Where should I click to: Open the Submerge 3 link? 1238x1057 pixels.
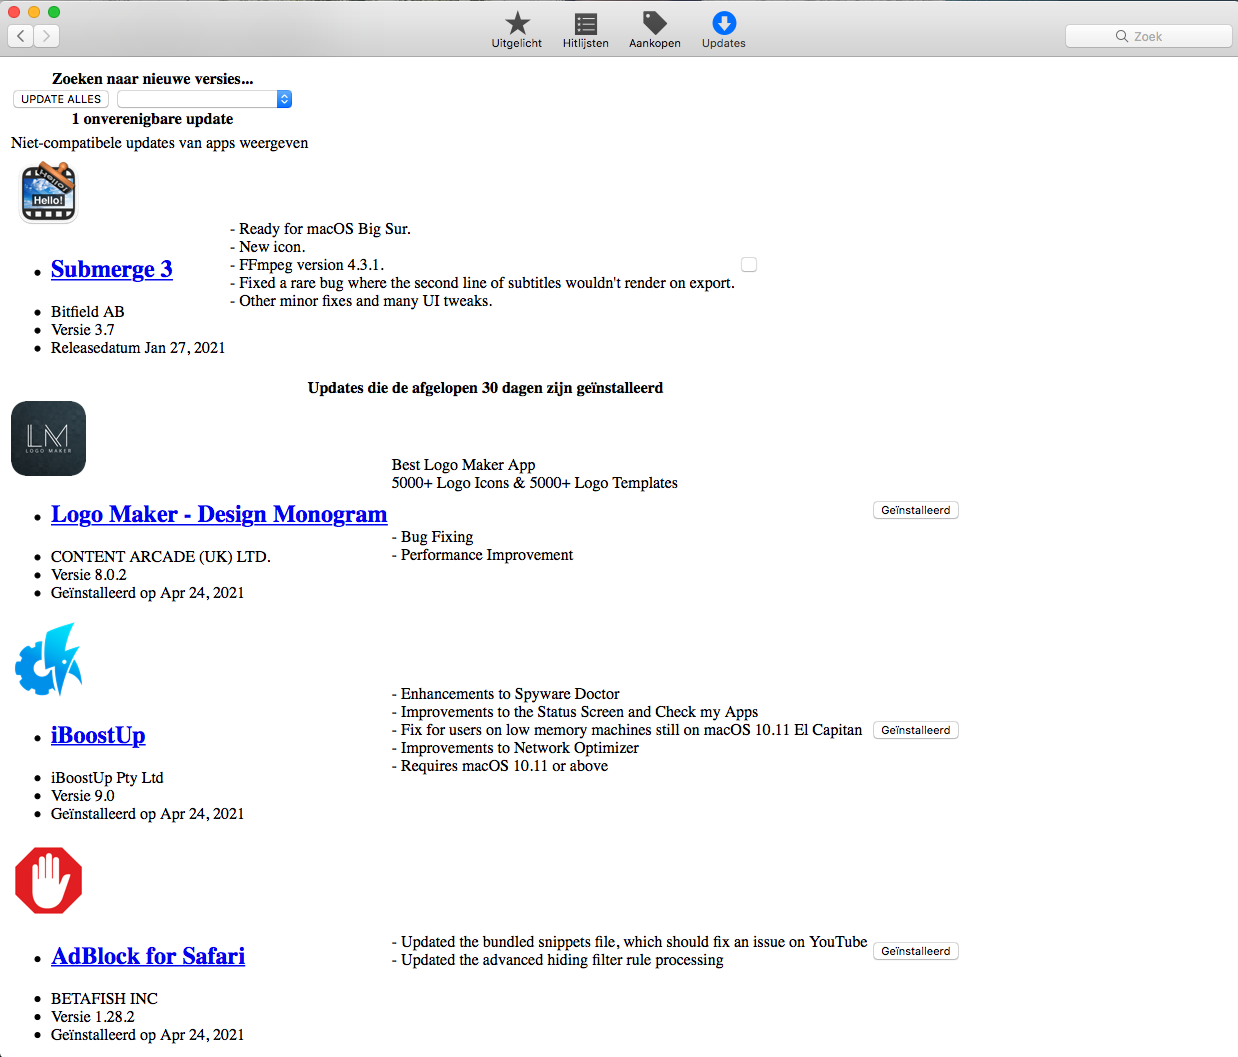coord(112,269)
